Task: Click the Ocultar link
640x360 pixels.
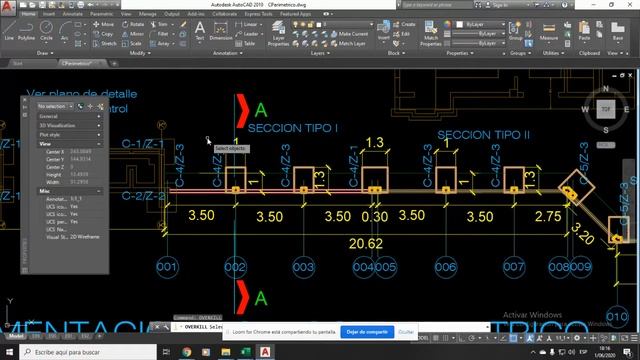Action: coord(406,332)
